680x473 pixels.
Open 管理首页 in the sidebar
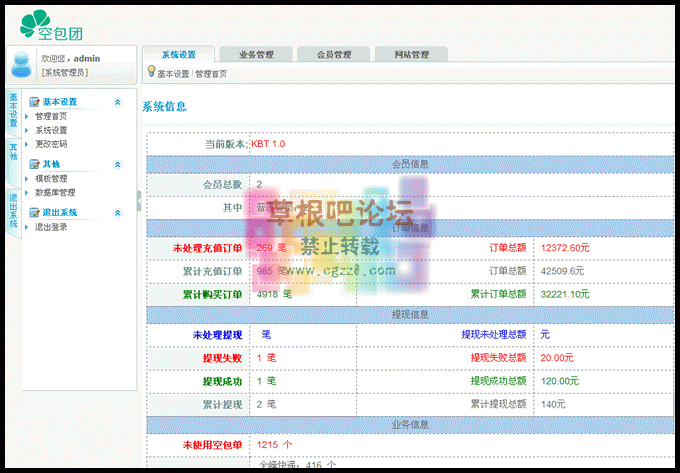(x=51, y=116)
